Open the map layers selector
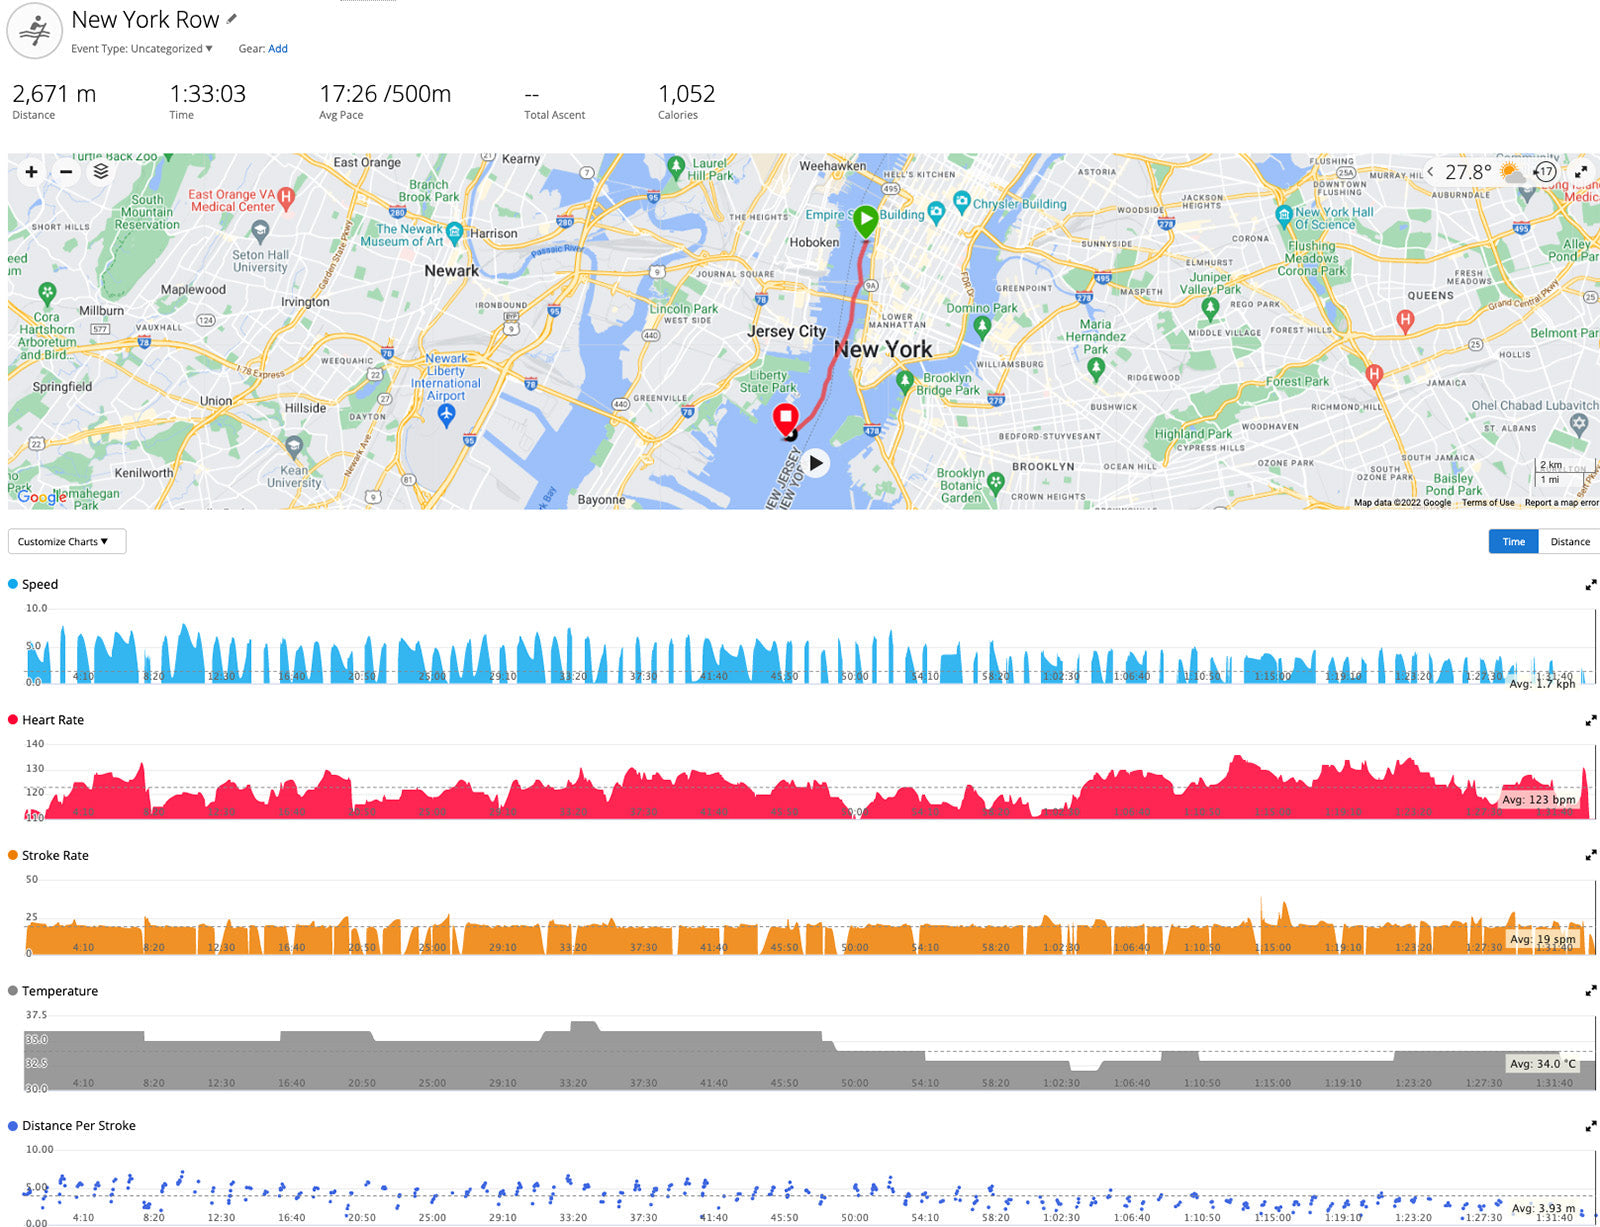The image size is (1600, 1227). pos(101,172)
